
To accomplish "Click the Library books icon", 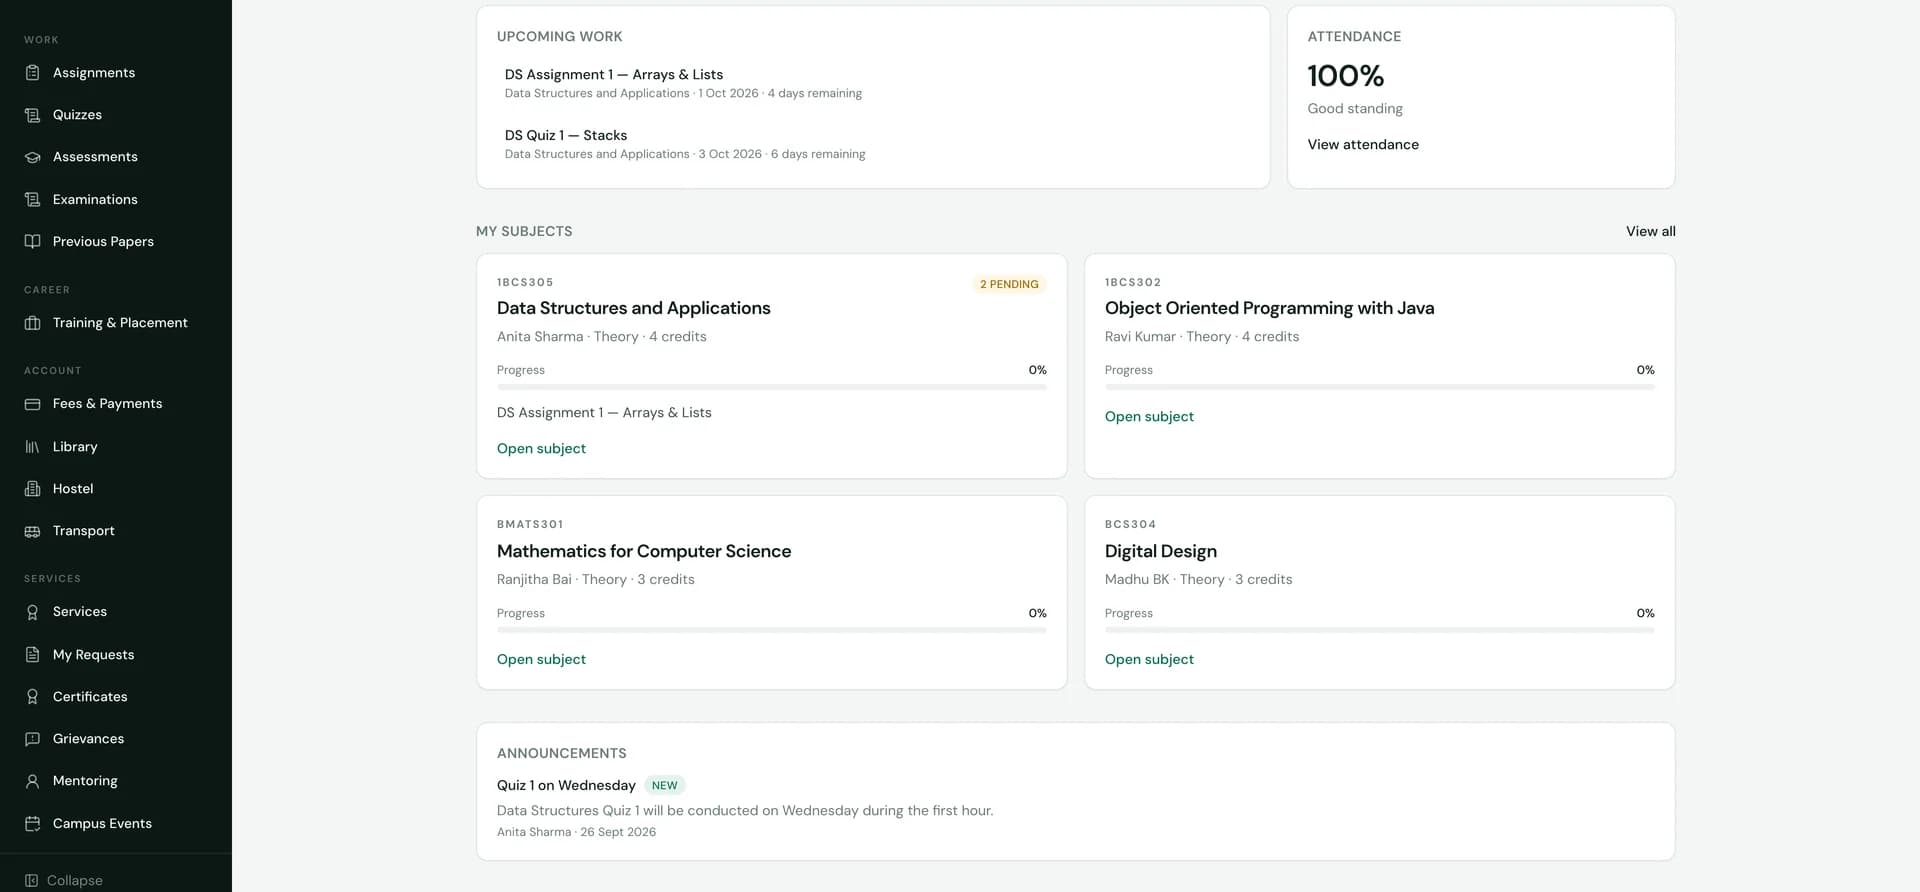I will (32, 447).
